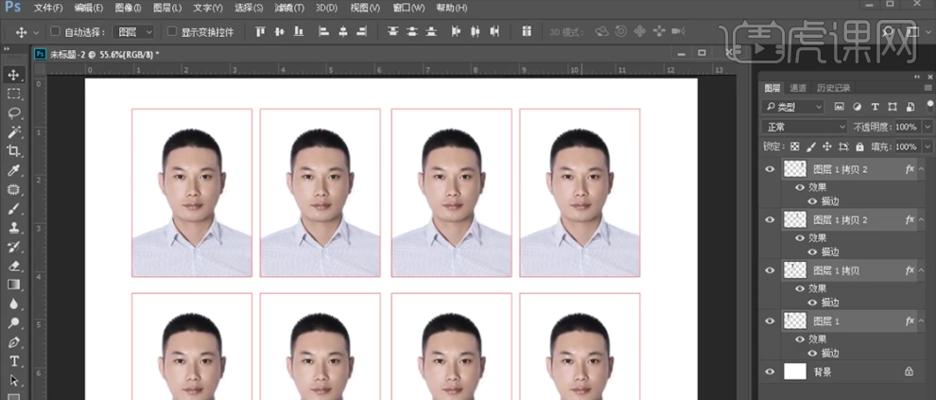The image size is (936, 400).
Task: Open the 类型 layer filter dropdown
Action: pyautogui.click(x=794, y=107)
